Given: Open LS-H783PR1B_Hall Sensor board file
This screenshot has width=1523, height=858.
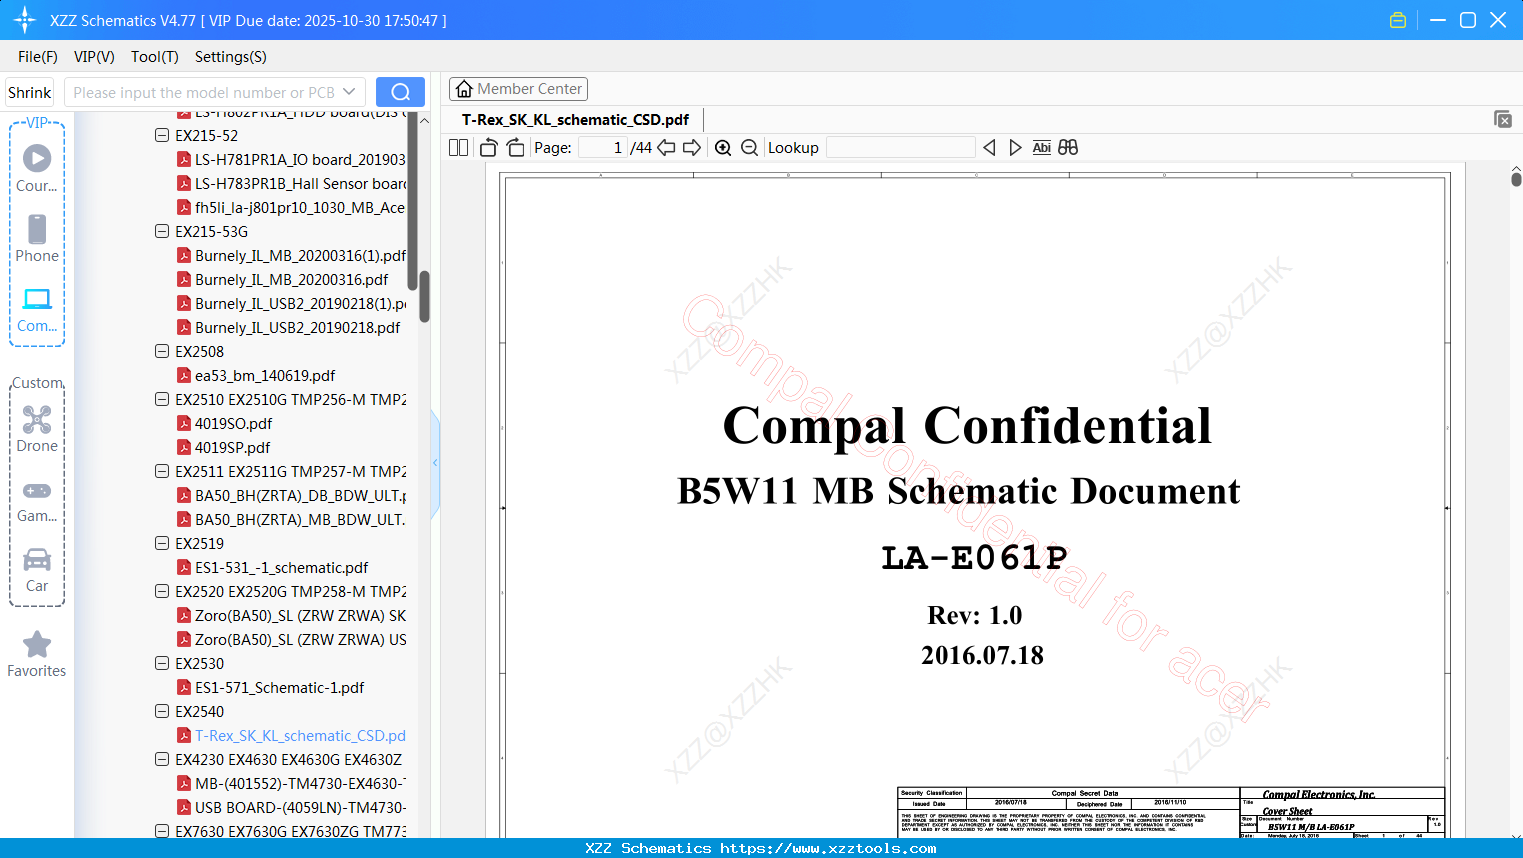Looking at the screenshot, I should click(292, 183).
